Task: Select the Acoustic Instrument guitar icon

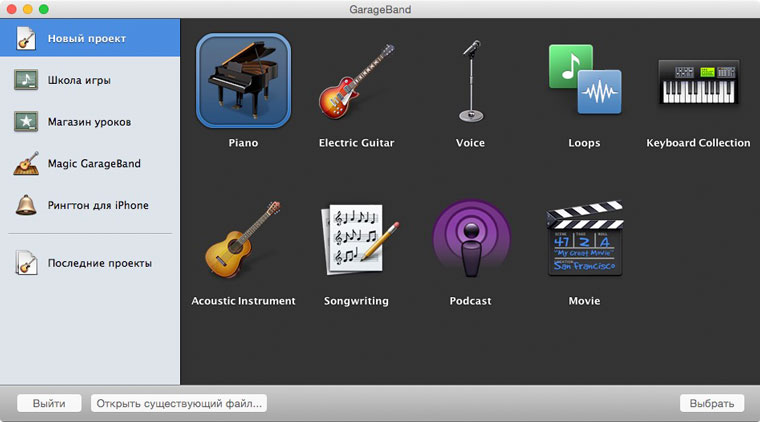Action: click(243, 239)
